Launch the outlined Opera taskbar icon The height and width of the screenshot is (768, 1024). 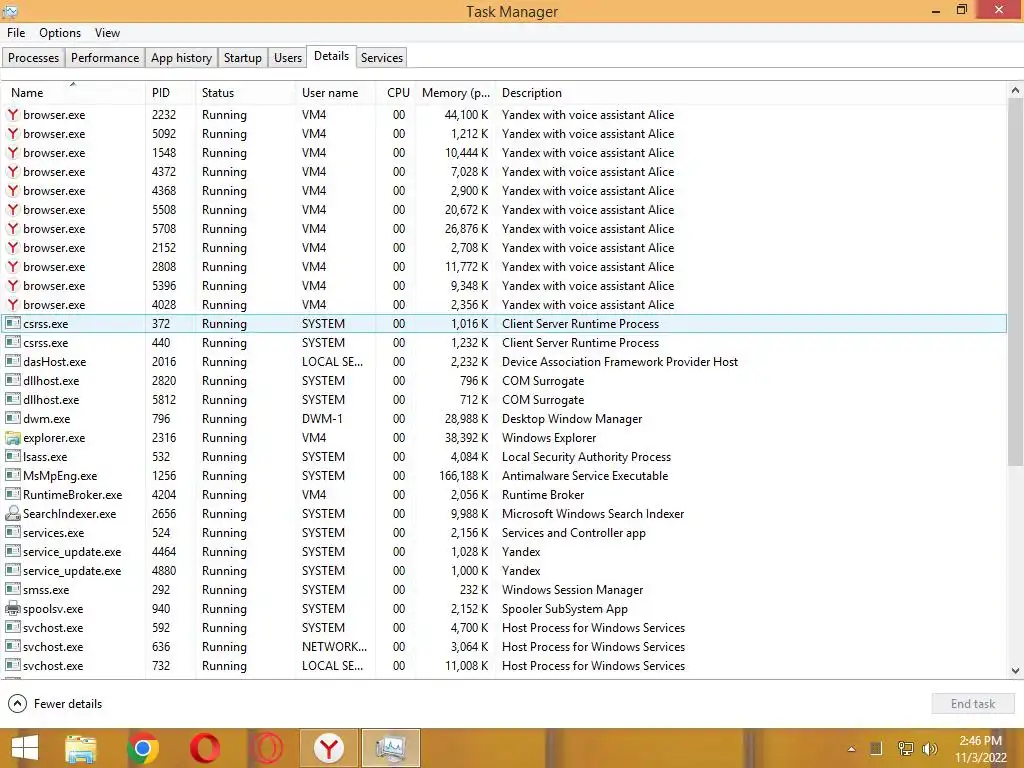267,748
